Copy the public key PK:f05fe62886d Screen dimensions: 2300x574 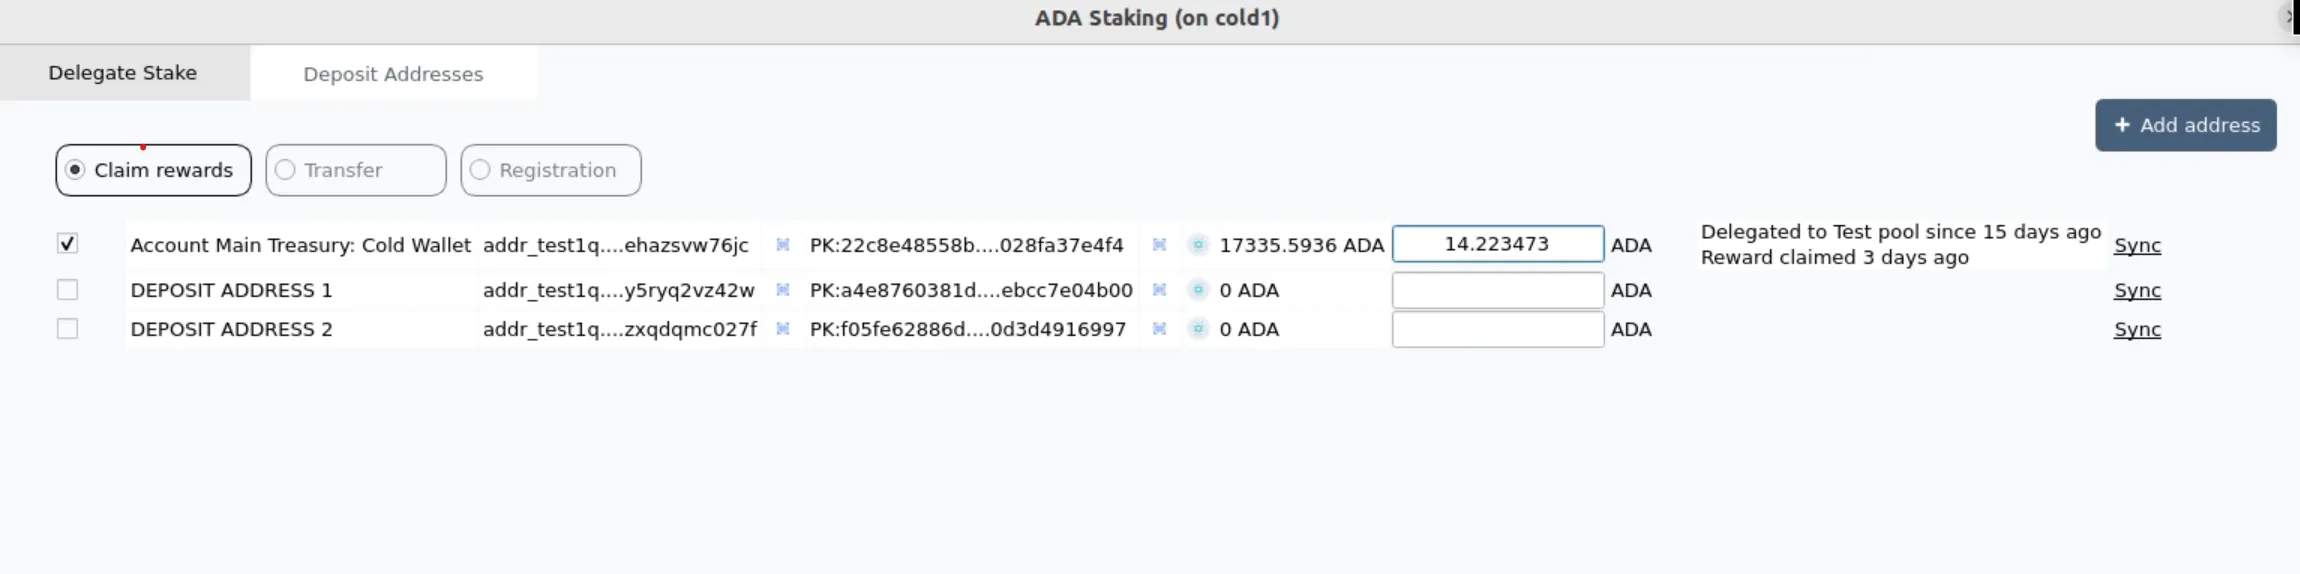click(x=1159, y=329)
